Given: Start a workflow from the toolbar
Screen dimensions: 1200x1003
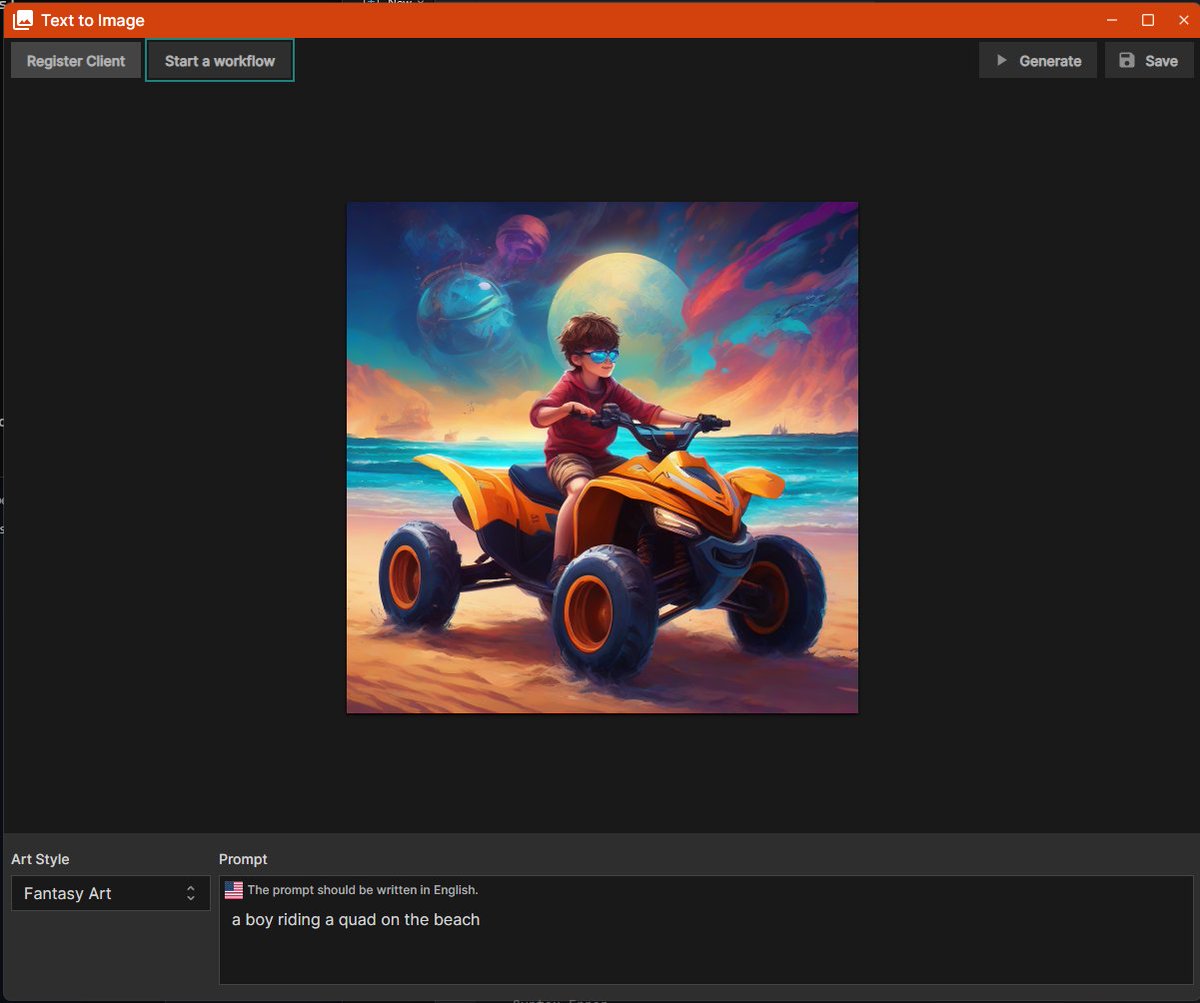Looking at the screenshot, I should [220, 61].
